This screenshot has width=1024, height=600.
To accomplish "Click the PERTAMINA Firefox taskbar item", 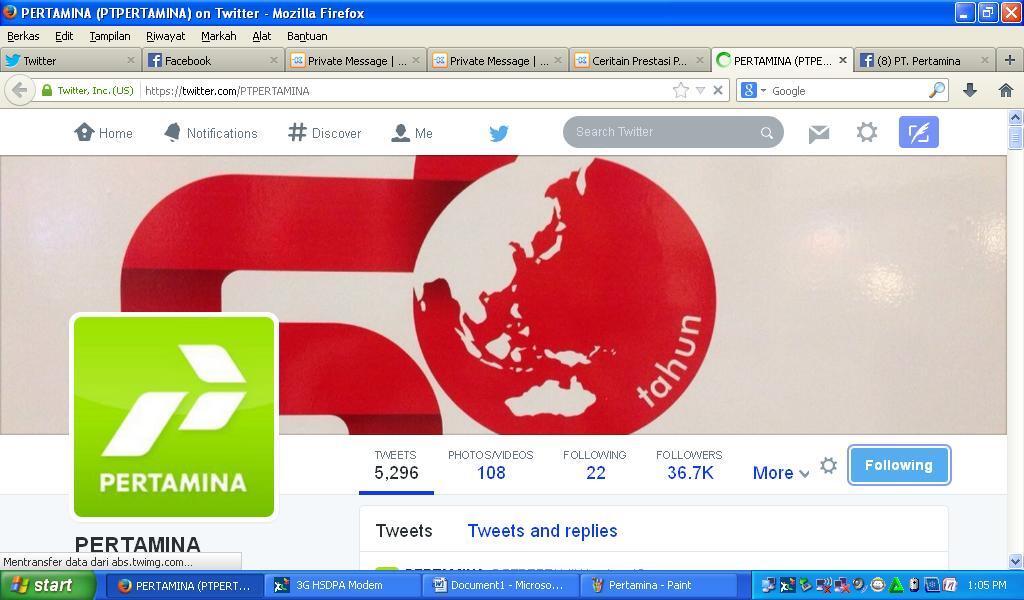I will (x=184, y=585).
